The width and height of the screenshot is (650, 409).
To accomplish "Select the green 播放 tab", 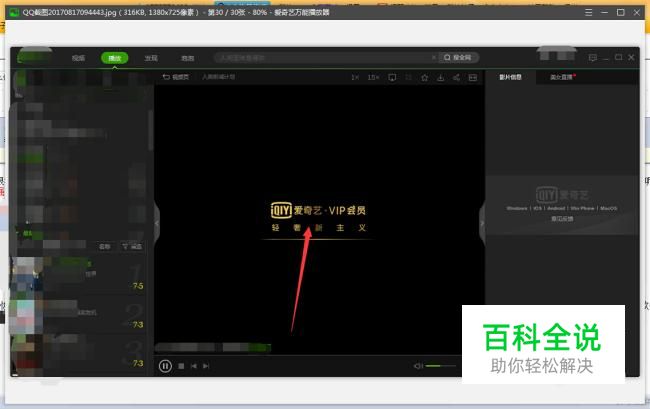I will 114,58.
